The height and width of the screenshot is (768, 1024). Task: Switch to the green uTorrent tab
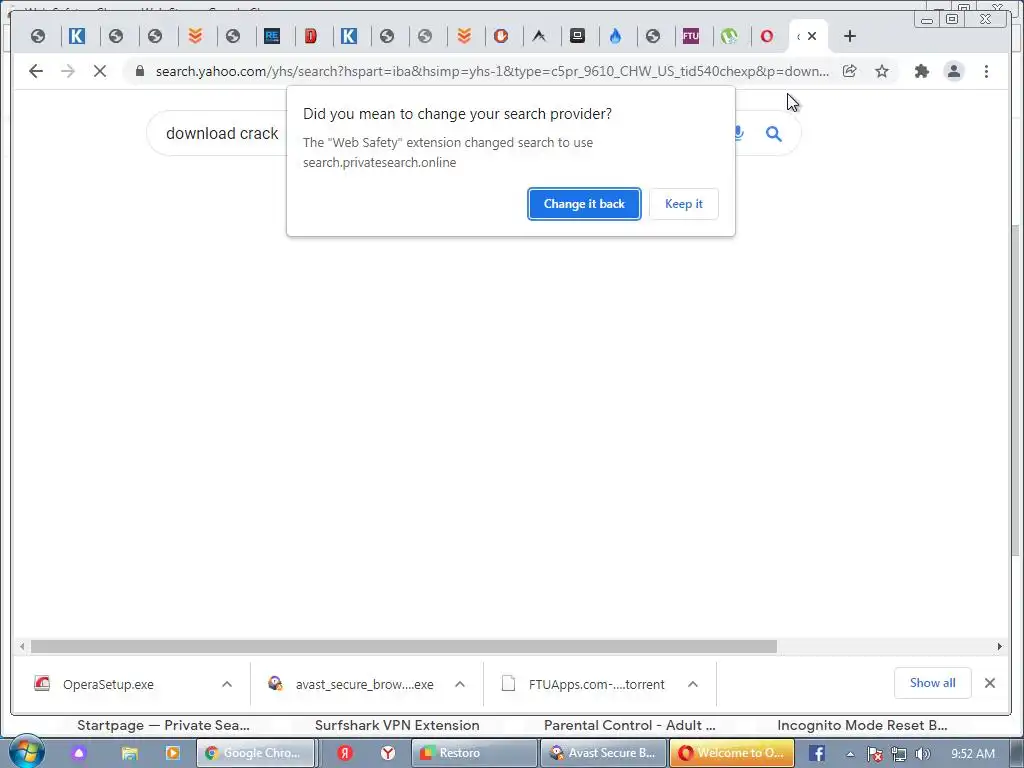coord(729,36)
